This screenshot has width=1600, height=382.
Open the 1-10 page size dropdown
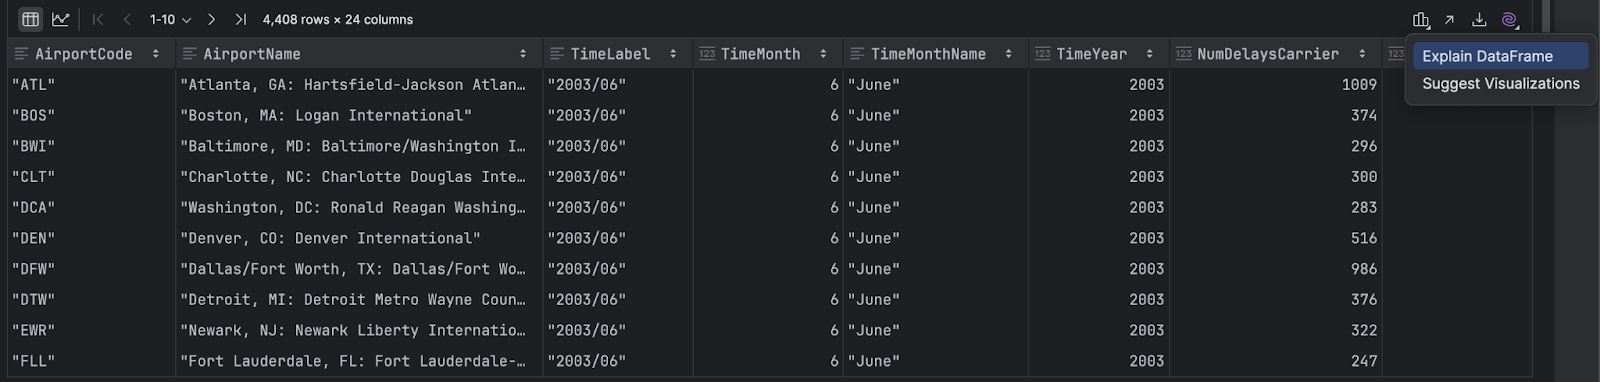tap(170, 19)
